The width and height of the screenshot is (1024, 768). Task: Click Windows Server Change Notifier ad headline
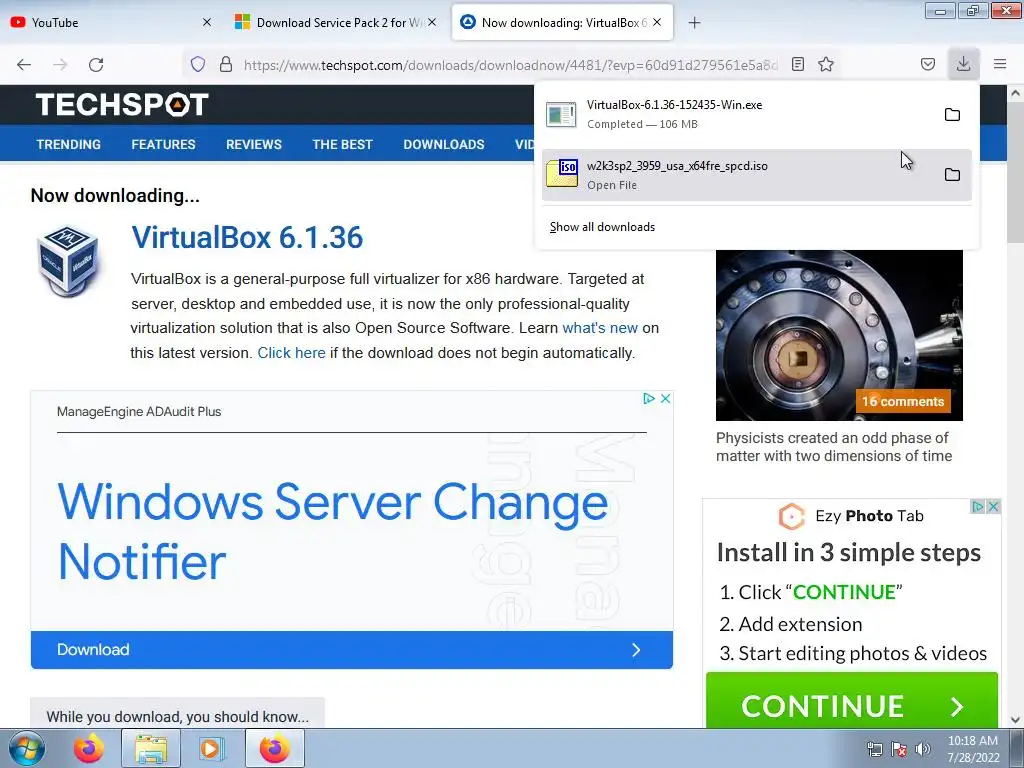tap(333, 531)
